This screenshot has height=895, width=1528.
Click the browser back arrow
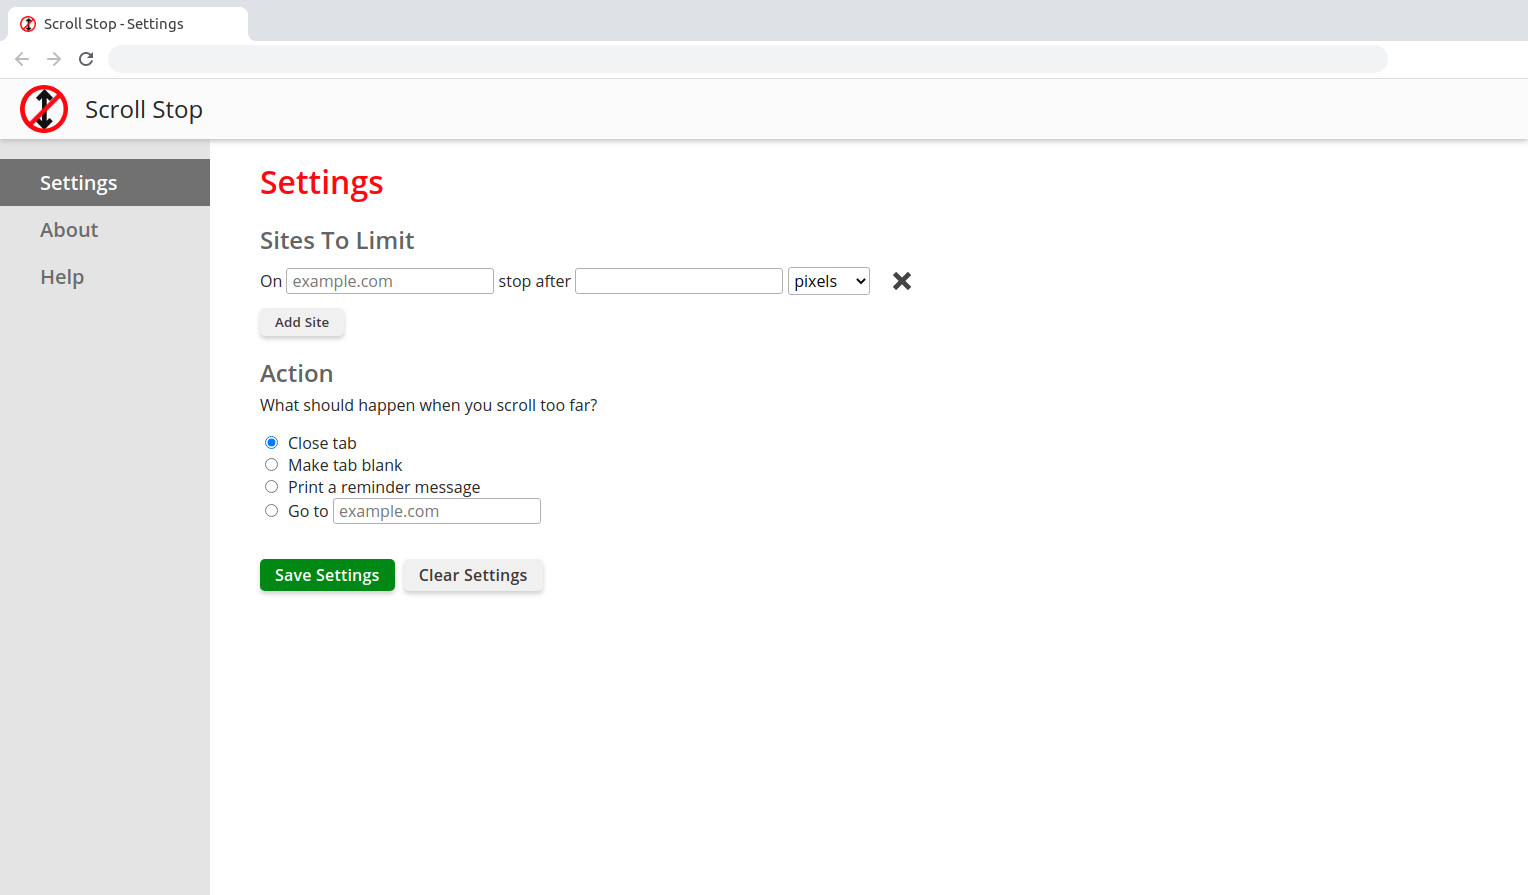click(22, 59)
